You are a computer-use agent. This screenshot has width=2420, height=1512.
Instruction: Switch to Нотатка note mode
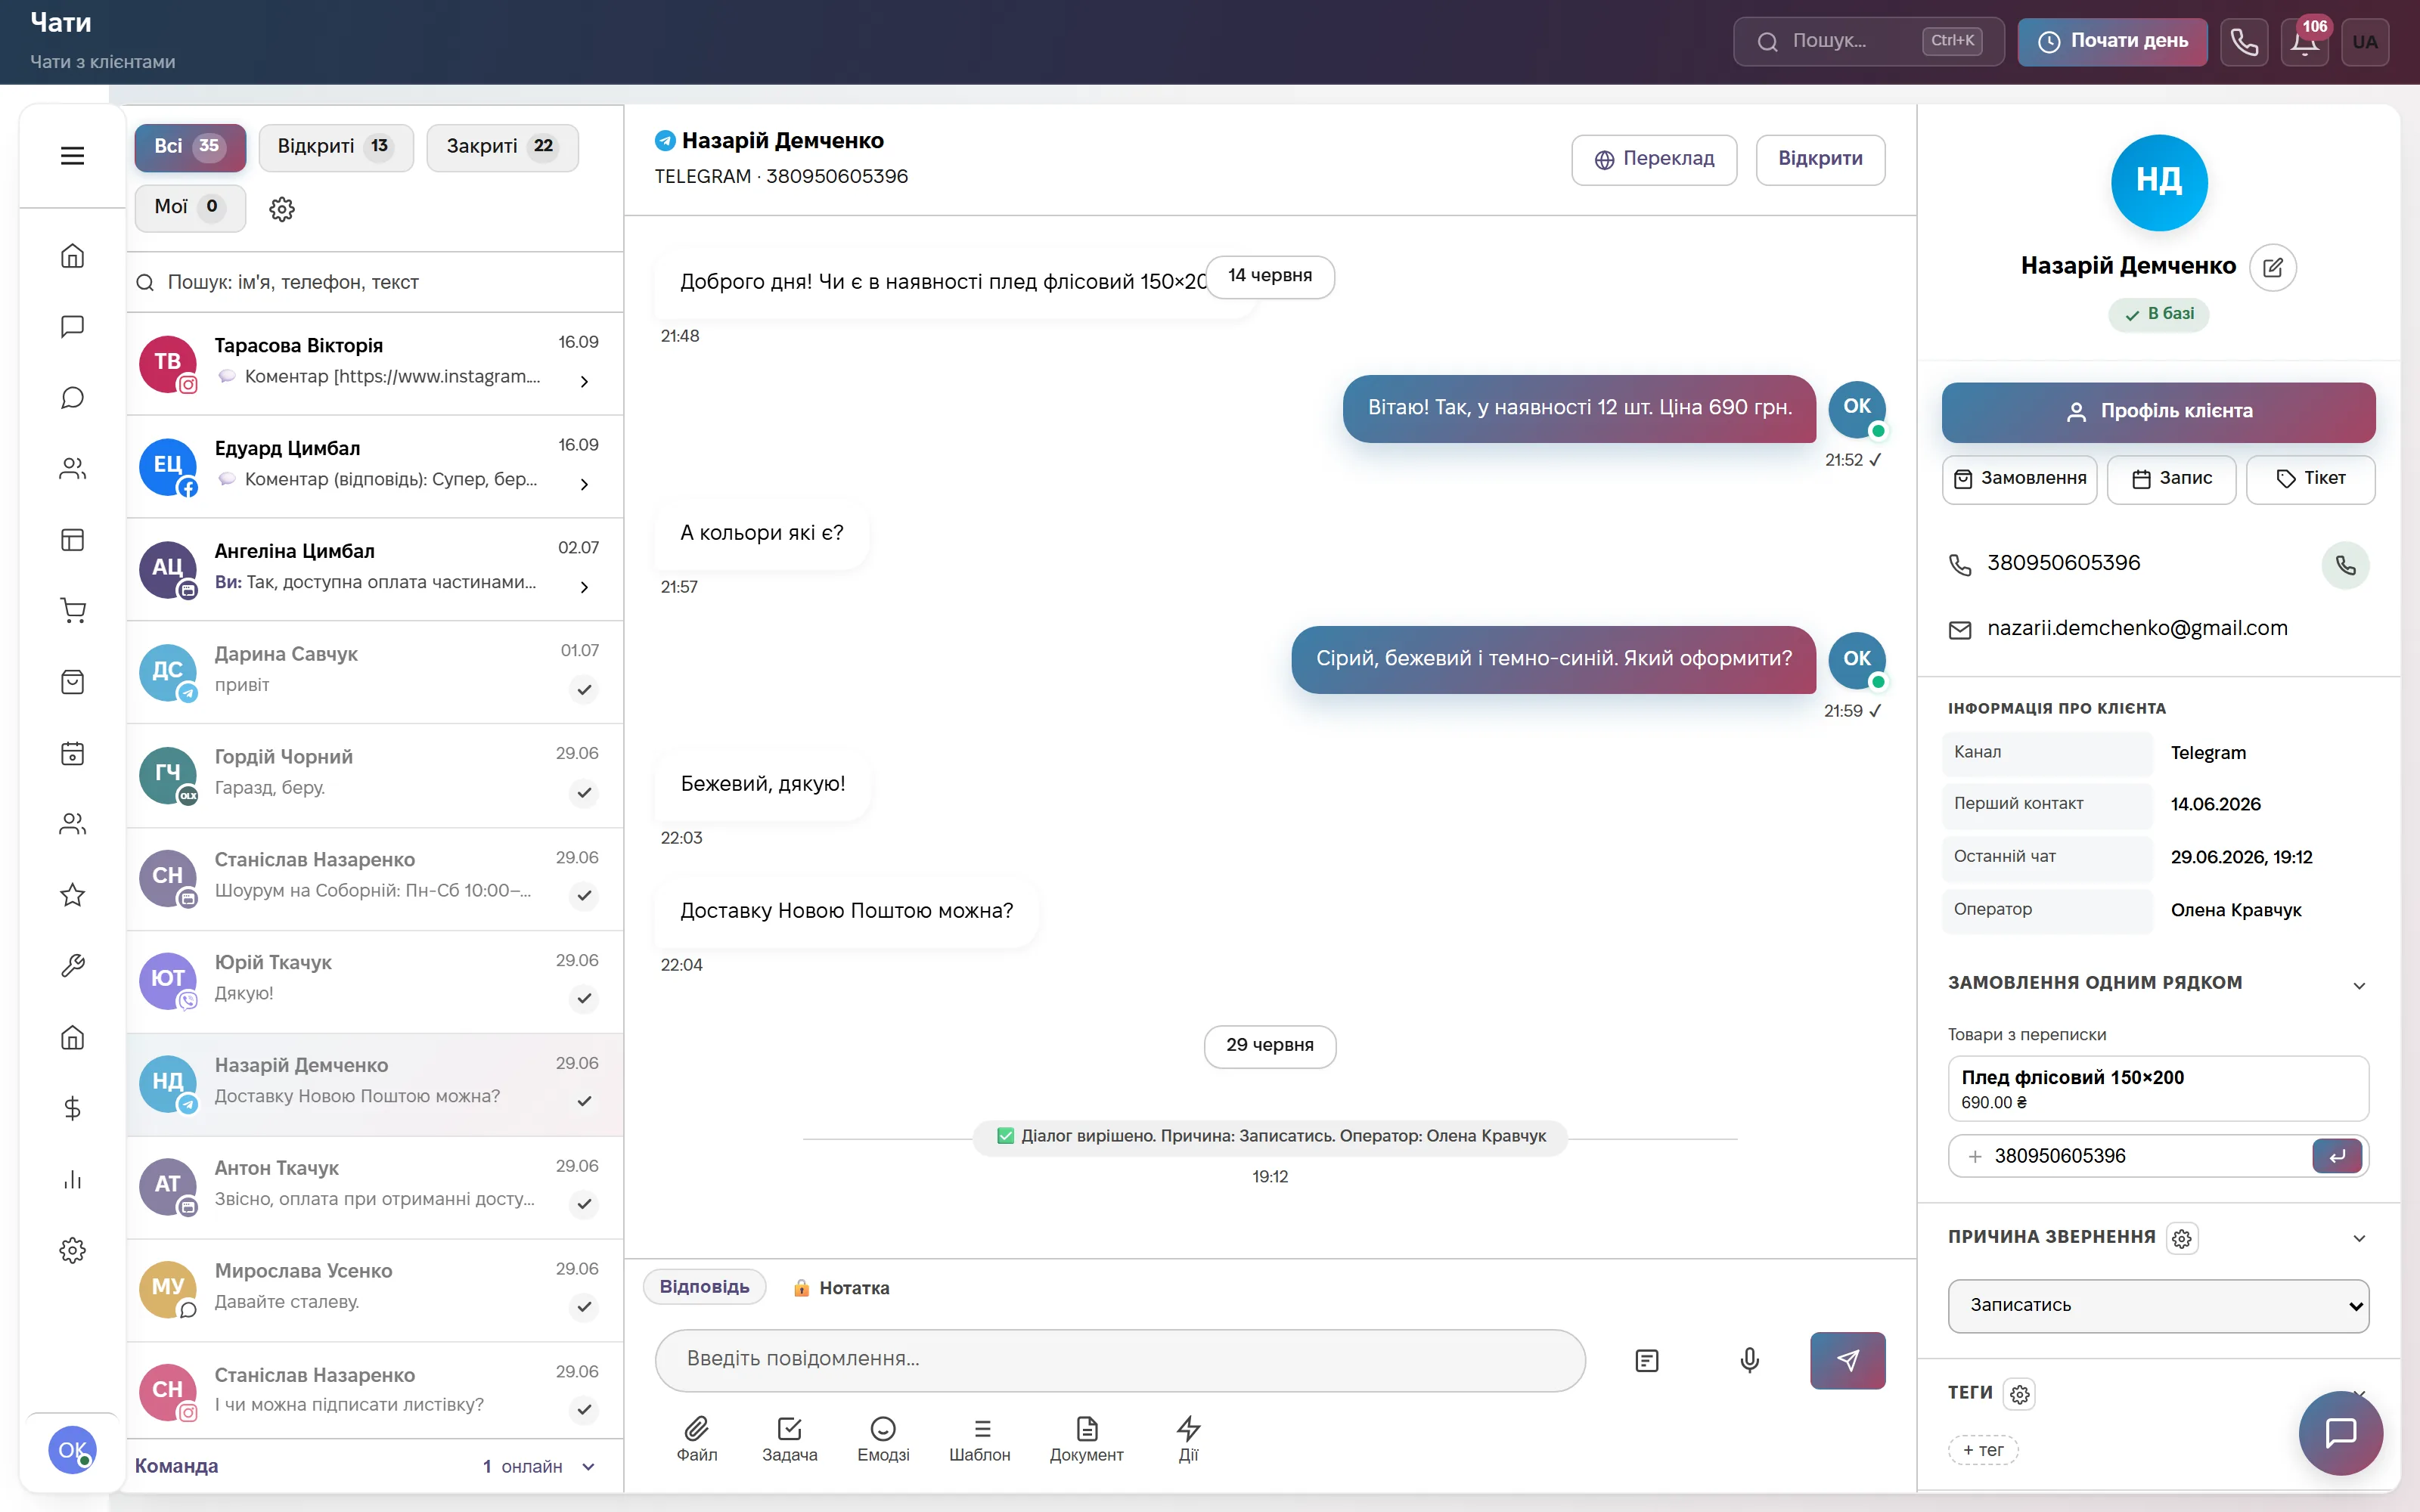pos(841,1288)
